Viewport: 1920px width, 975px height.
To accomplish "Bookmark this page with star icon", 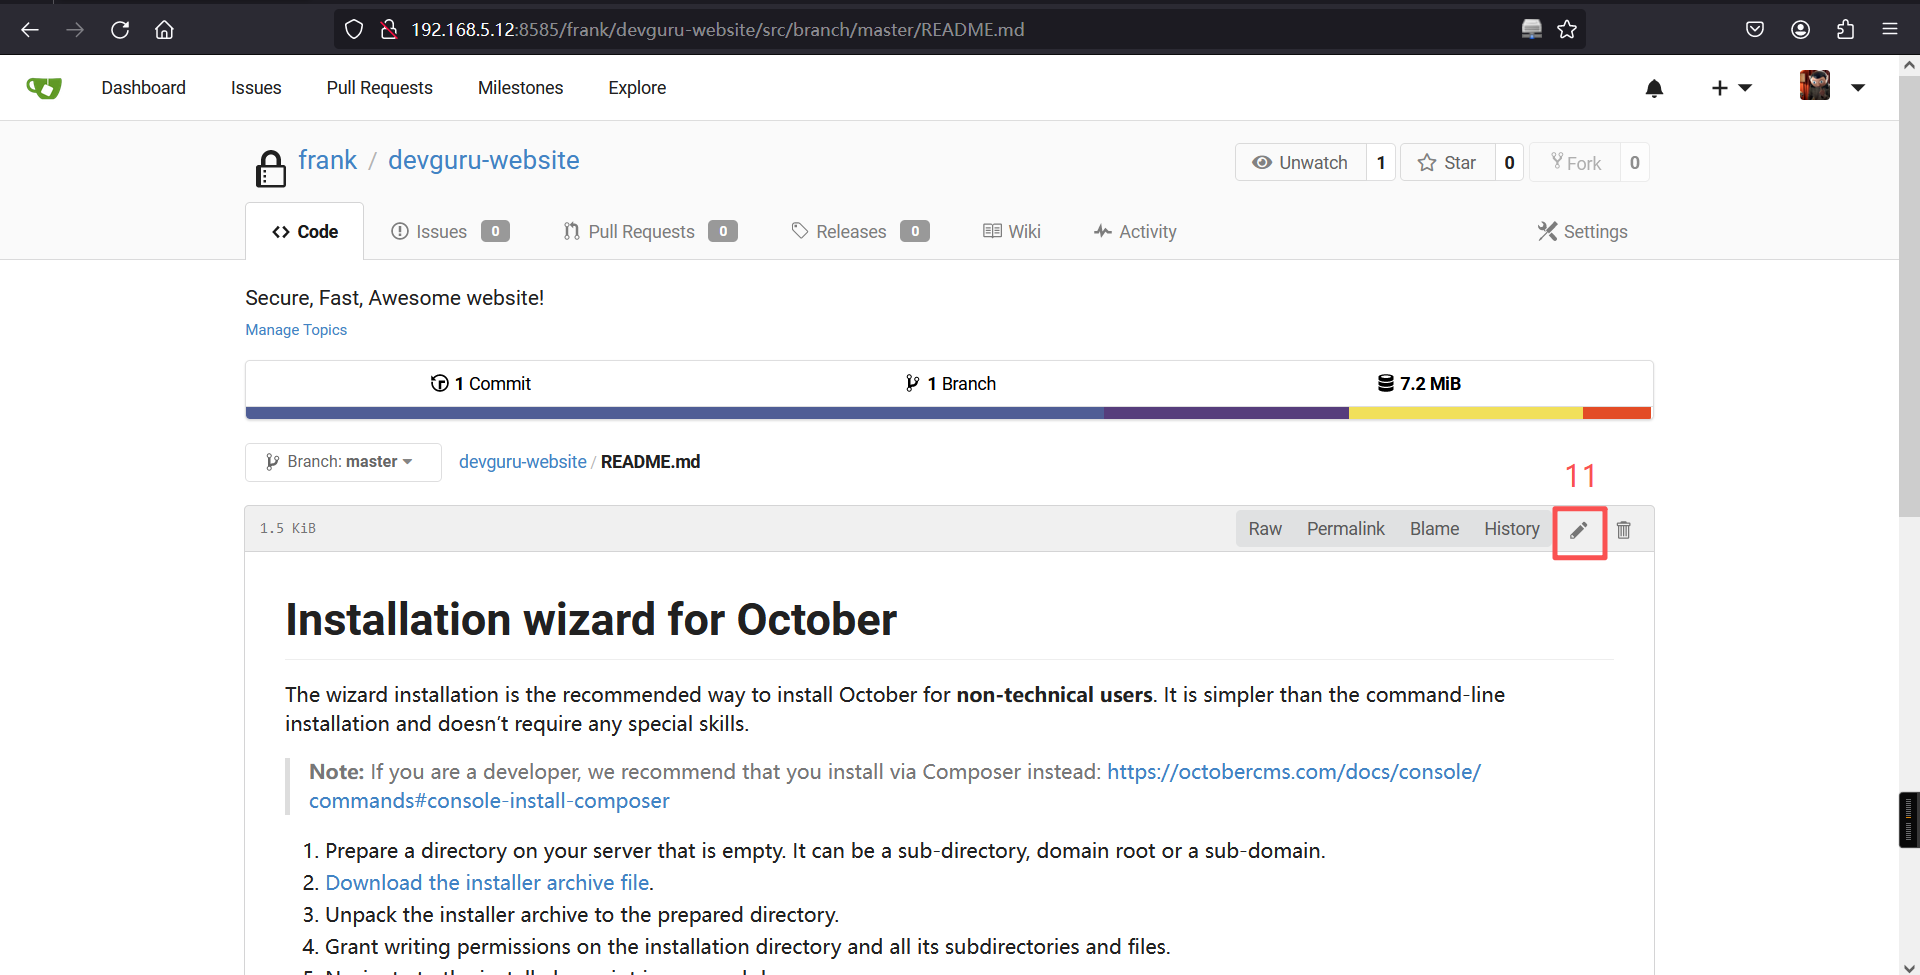I will pos(1567,29).
